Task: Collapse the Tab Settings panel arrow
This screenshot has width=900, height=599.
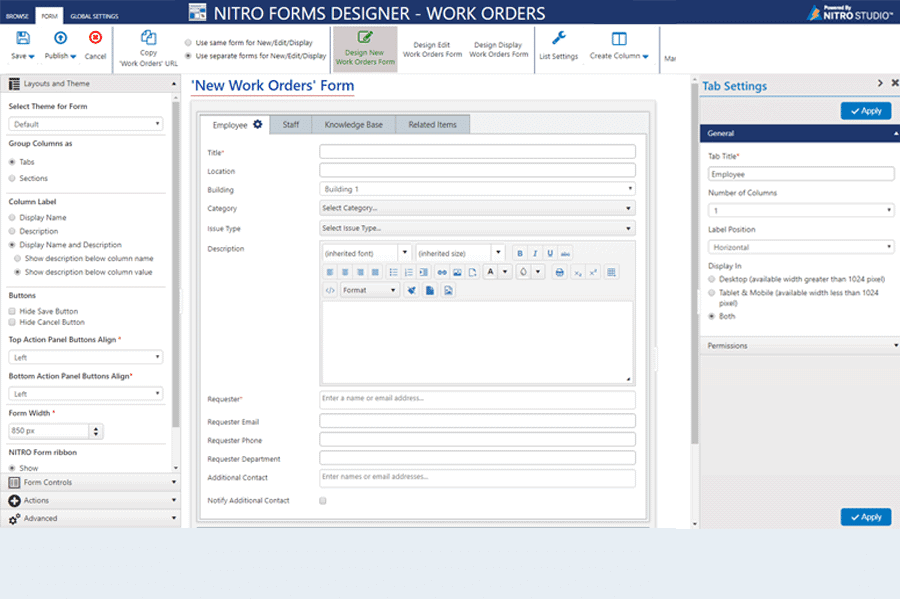Action: coord(880,83)
